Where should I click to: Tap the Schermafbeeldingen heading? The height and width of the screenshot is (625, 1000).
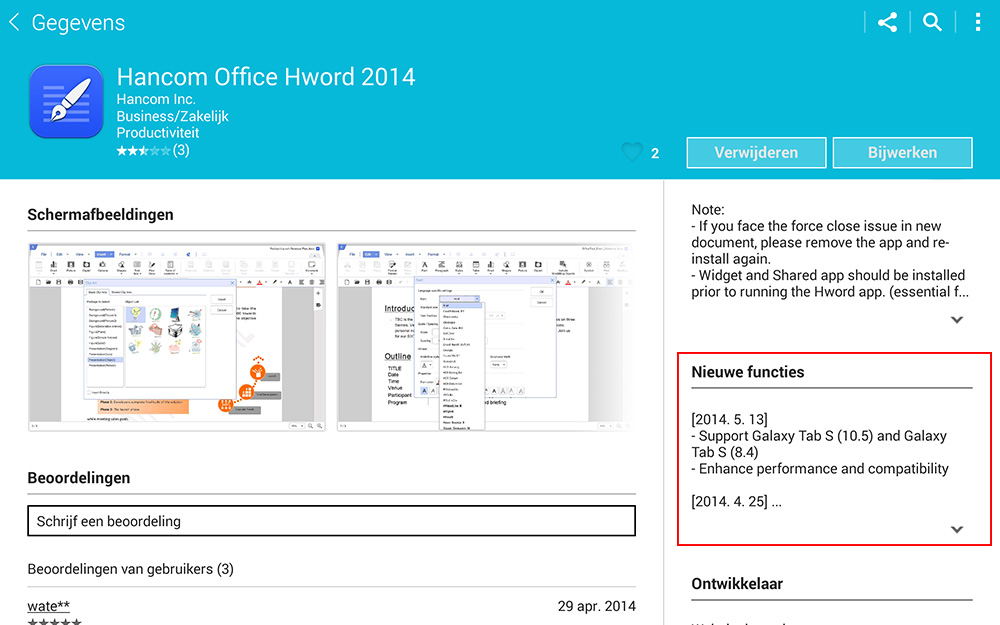click(100, 215)
